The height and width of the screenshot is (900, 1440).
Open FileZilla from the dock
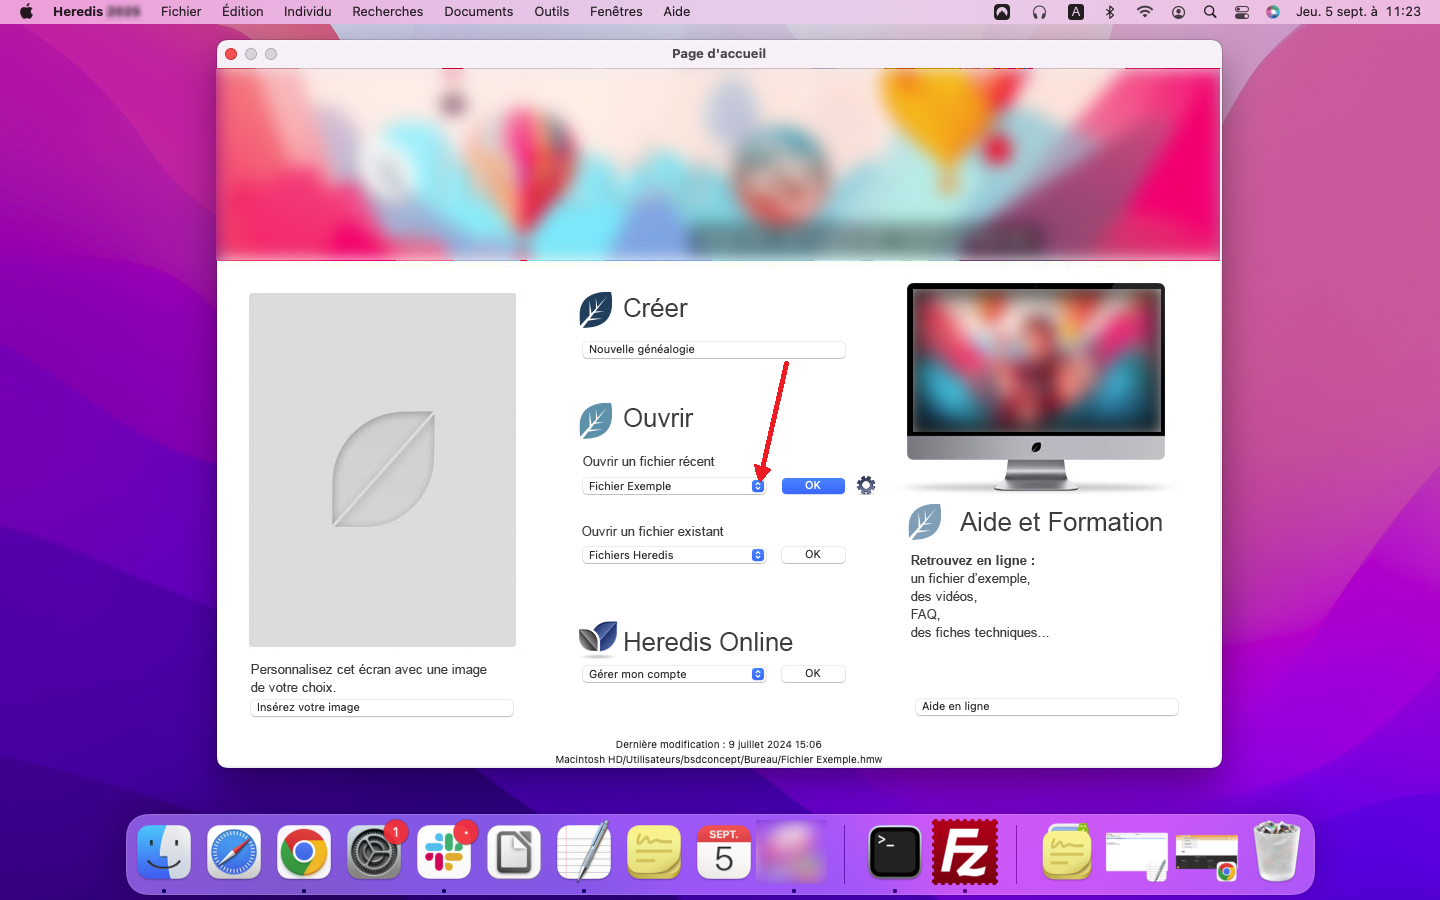coord(964,852)
